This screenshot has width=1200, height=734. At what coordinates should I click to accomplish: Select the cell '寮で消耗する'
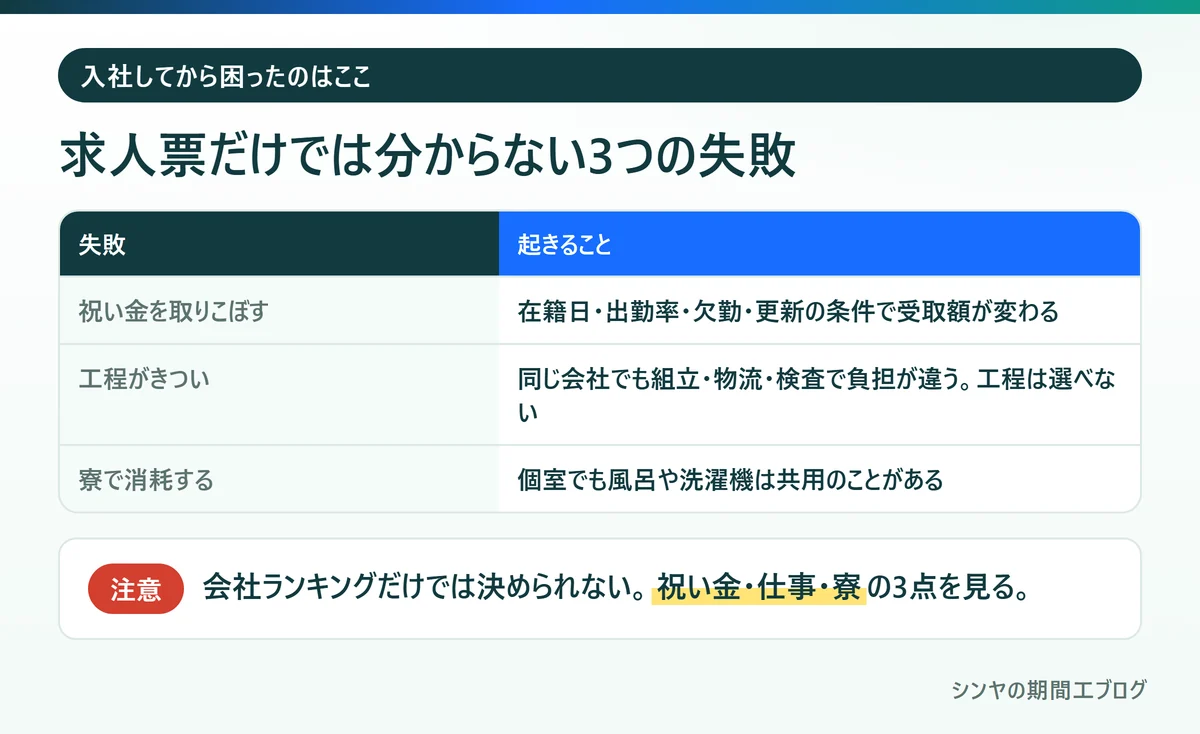pyautogui.click(x=279, y=479)
